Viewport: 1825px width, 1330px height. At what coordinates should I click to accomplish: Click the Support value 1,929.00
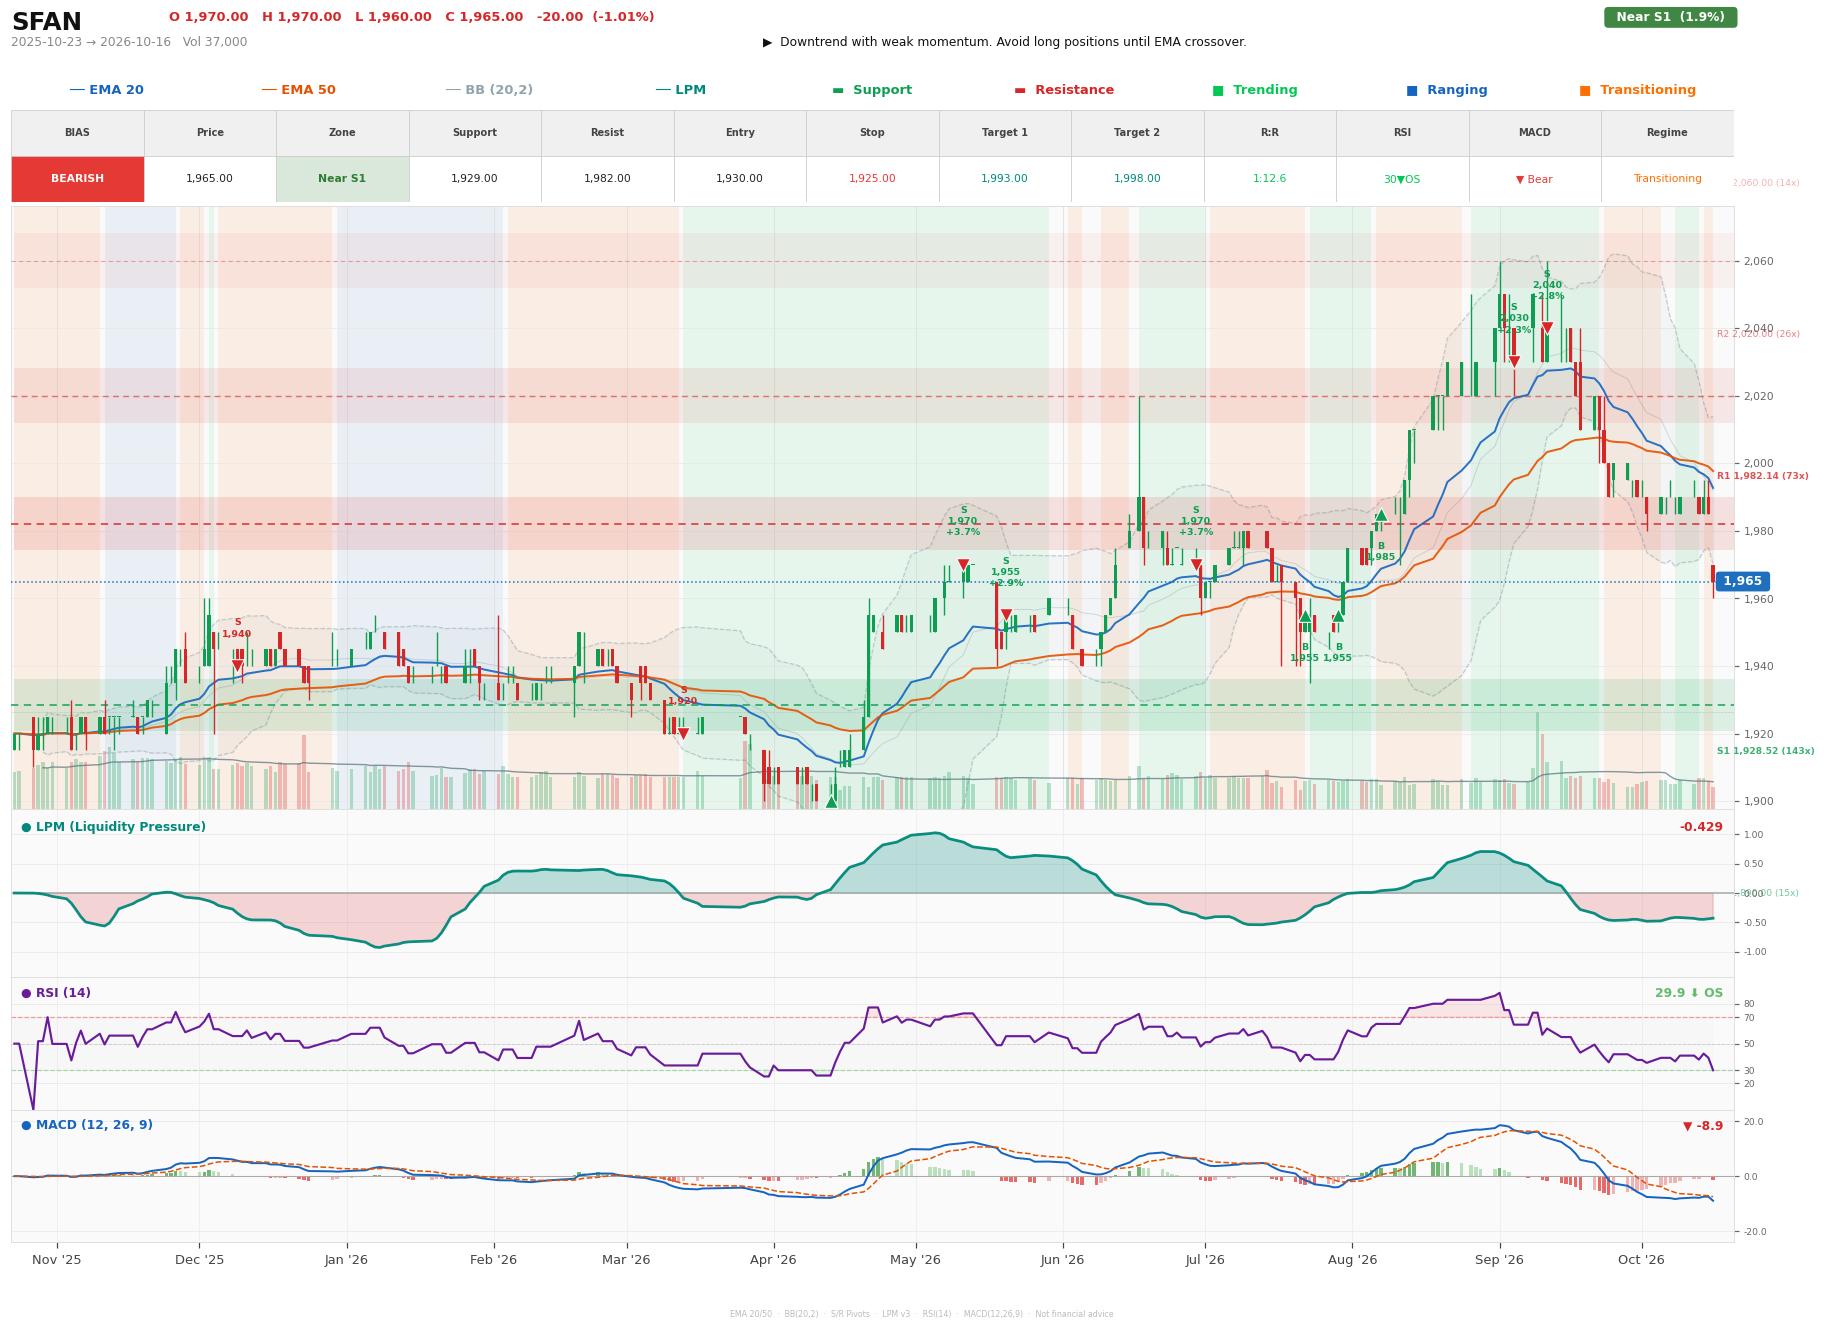pyautogui.click(x=474, y=179)
